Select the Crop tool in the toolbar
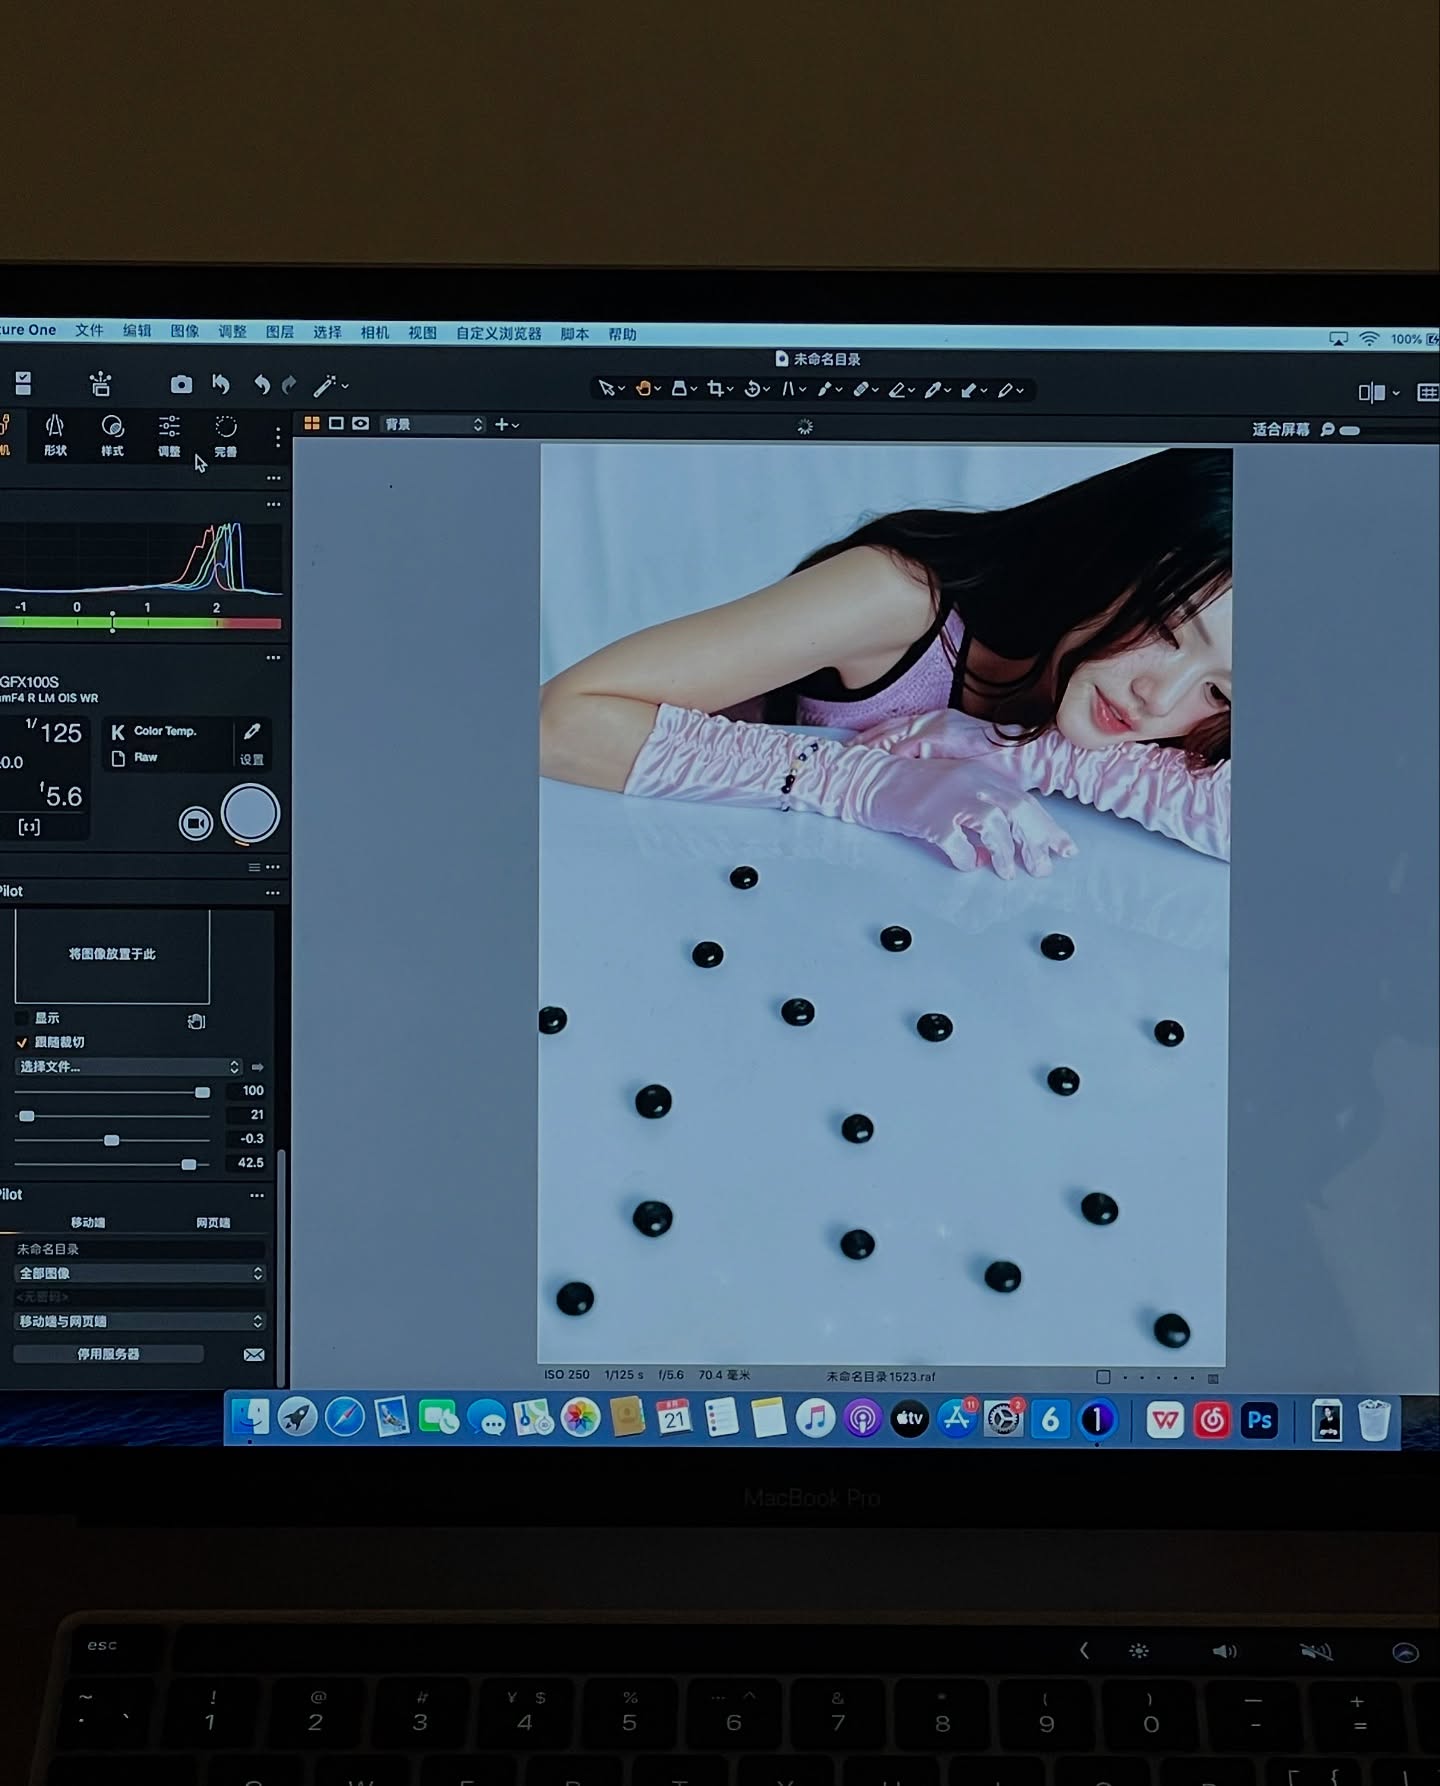Viewport: 1440px width, 1786px height. (x=716, y=389)
